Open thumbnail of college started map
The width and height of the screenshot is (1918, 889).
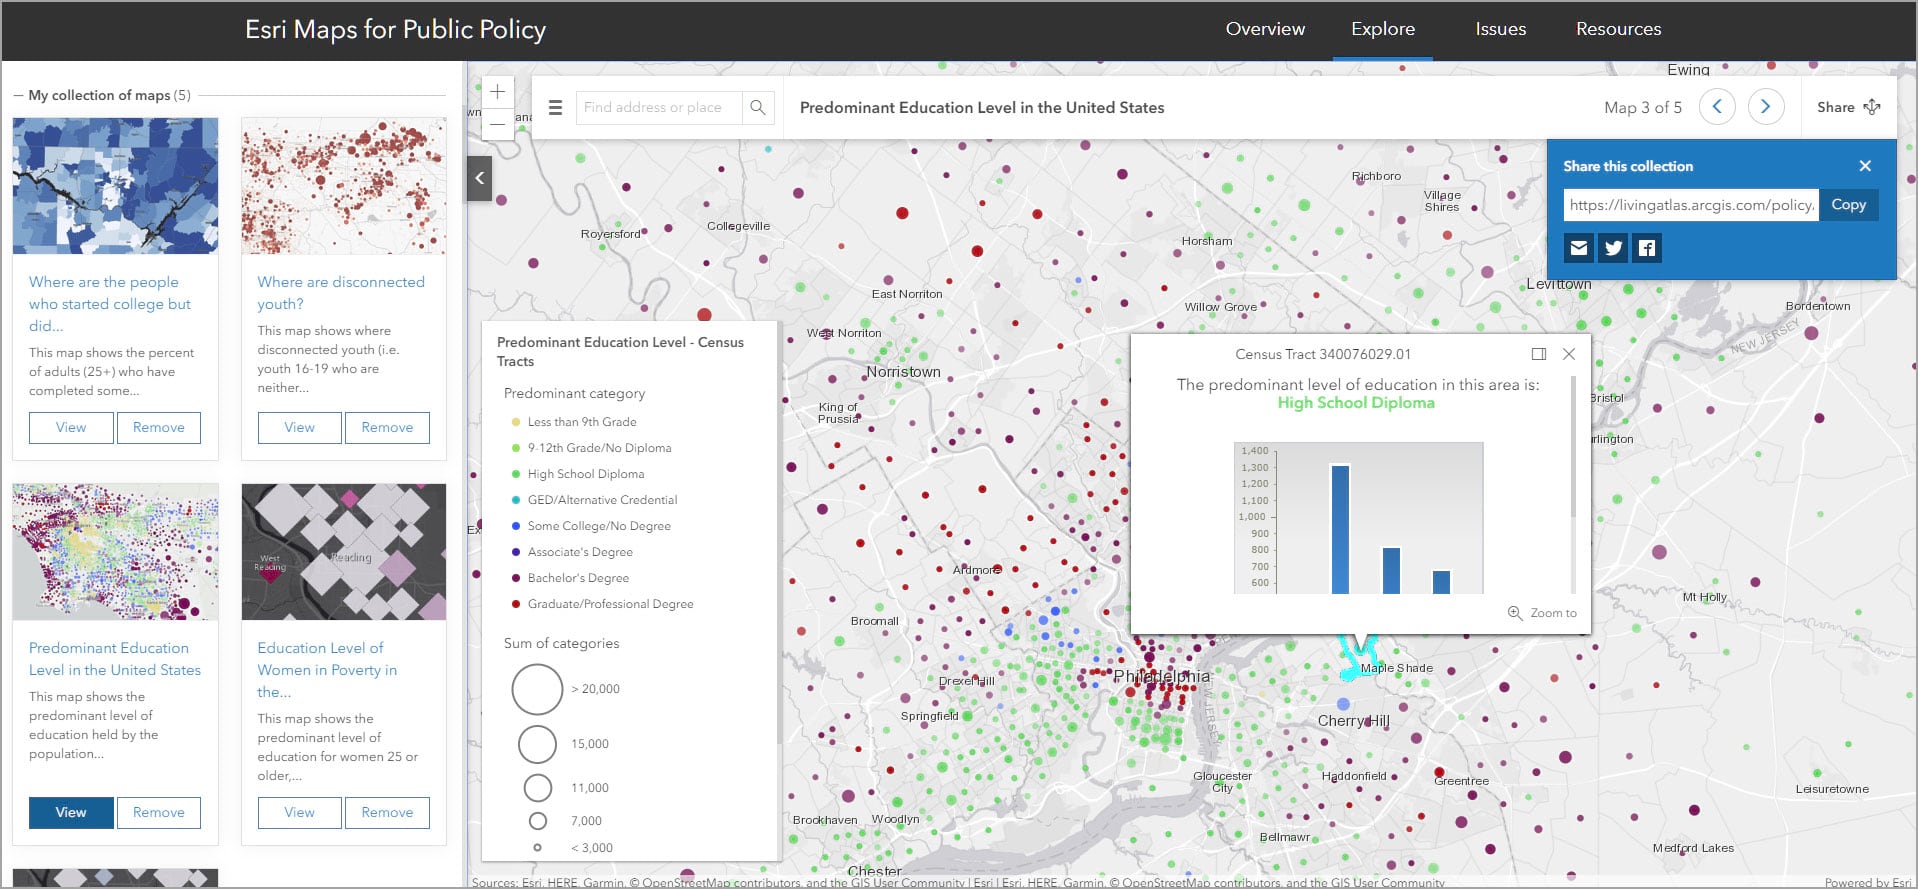(x=115, y=186)
